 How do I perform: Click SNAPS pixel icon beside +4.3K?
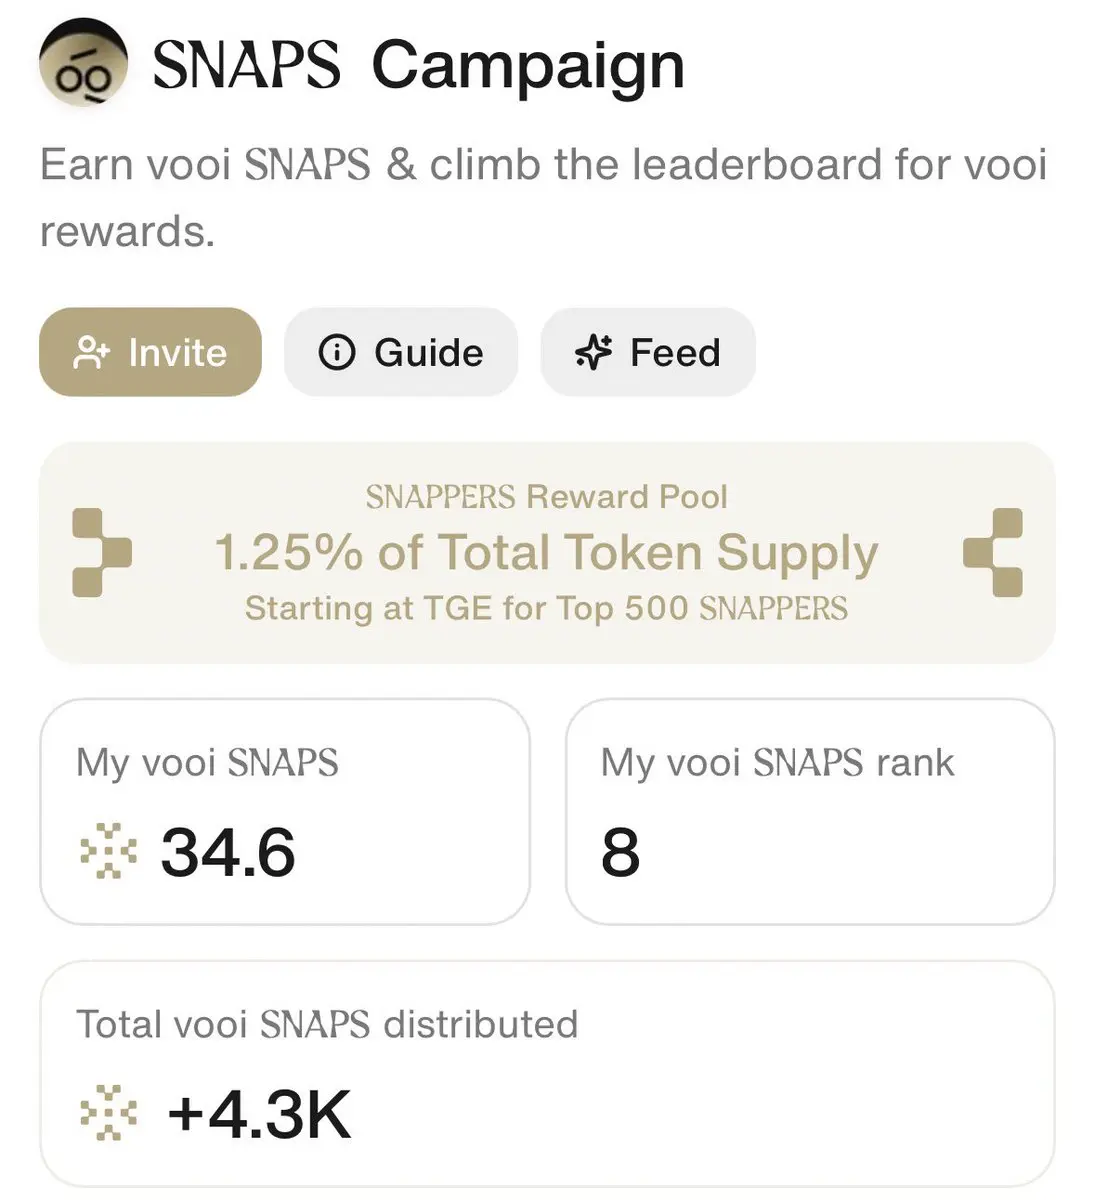108,1113
